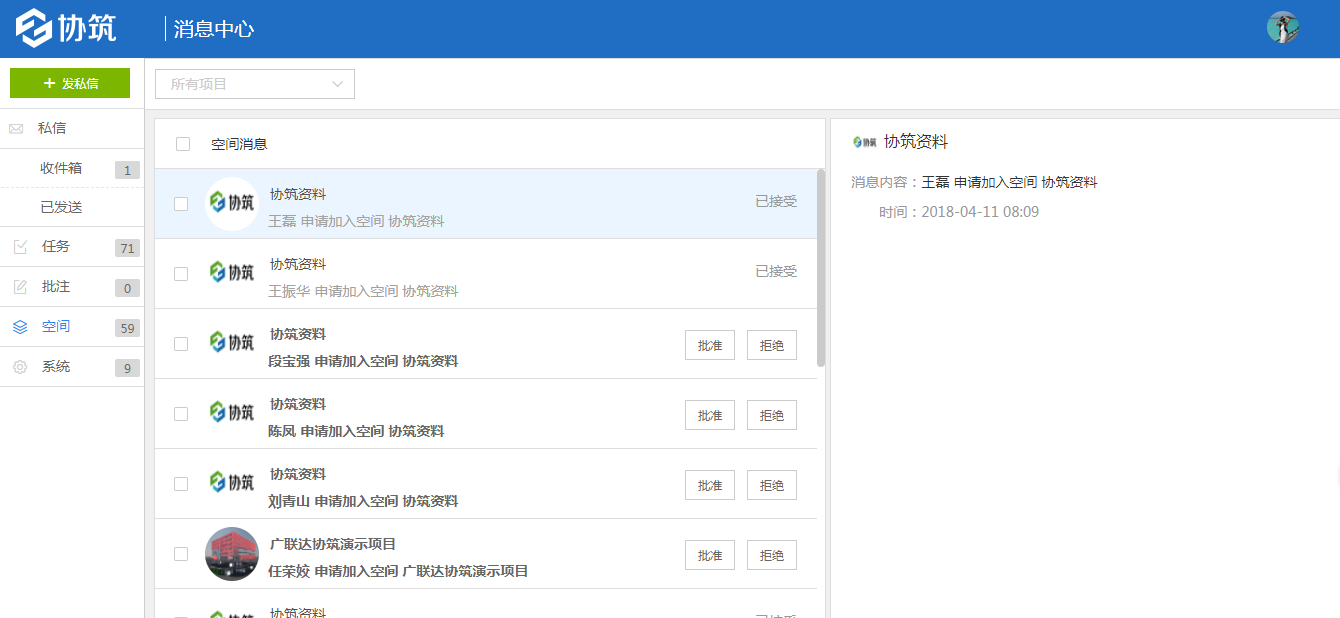This screenshot has height=618, width=1340.
Task: Select the 任务 task icon in sidebar
Action: coord(18,247)
